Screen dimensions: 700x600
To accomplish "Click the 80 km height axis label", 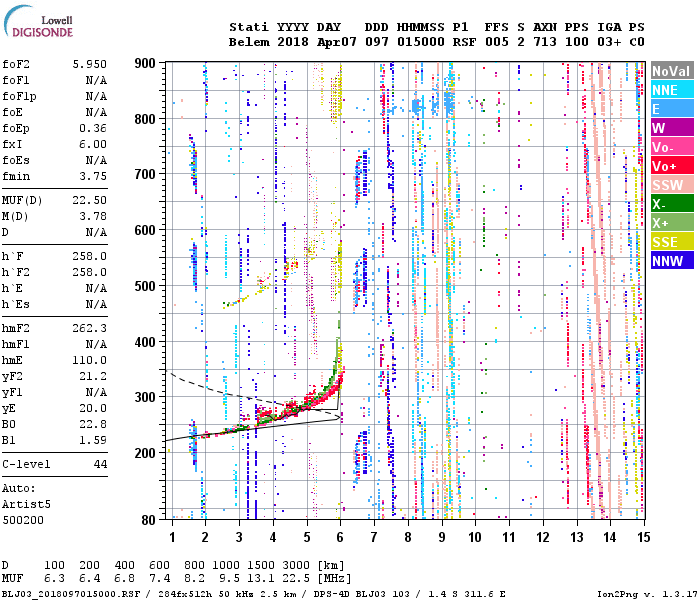I will [149, 520].
